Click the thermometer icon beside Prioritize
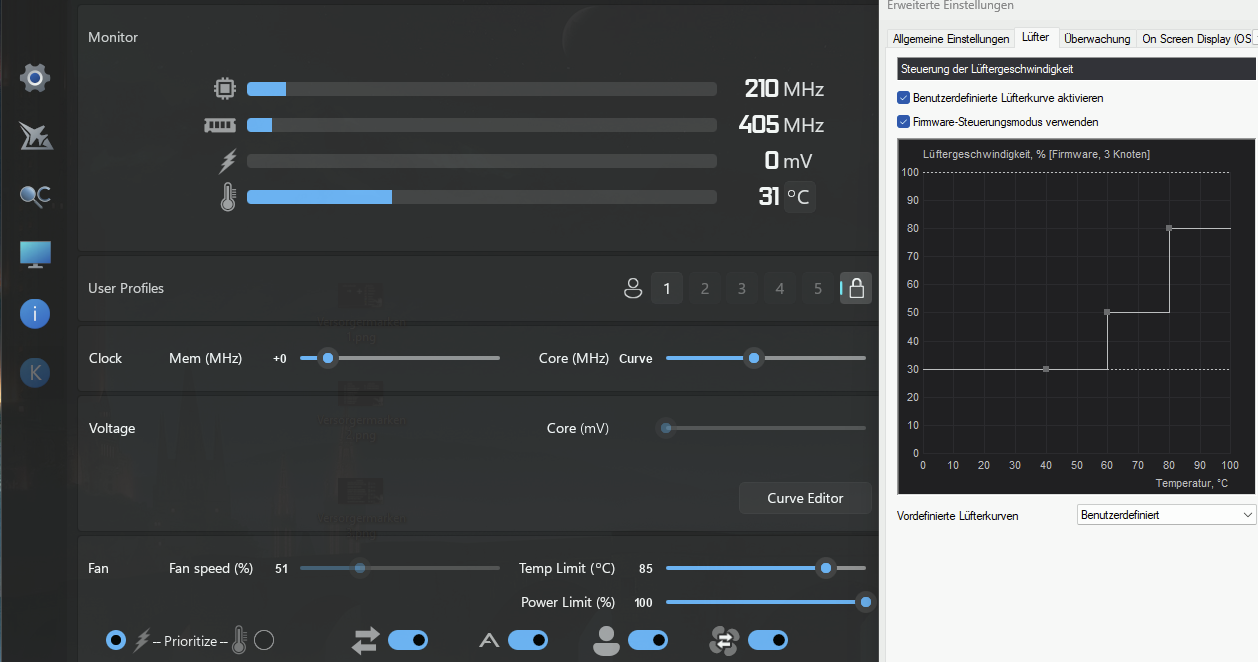The height and width of the screenshot is (662, 1258). click(238, 640)
